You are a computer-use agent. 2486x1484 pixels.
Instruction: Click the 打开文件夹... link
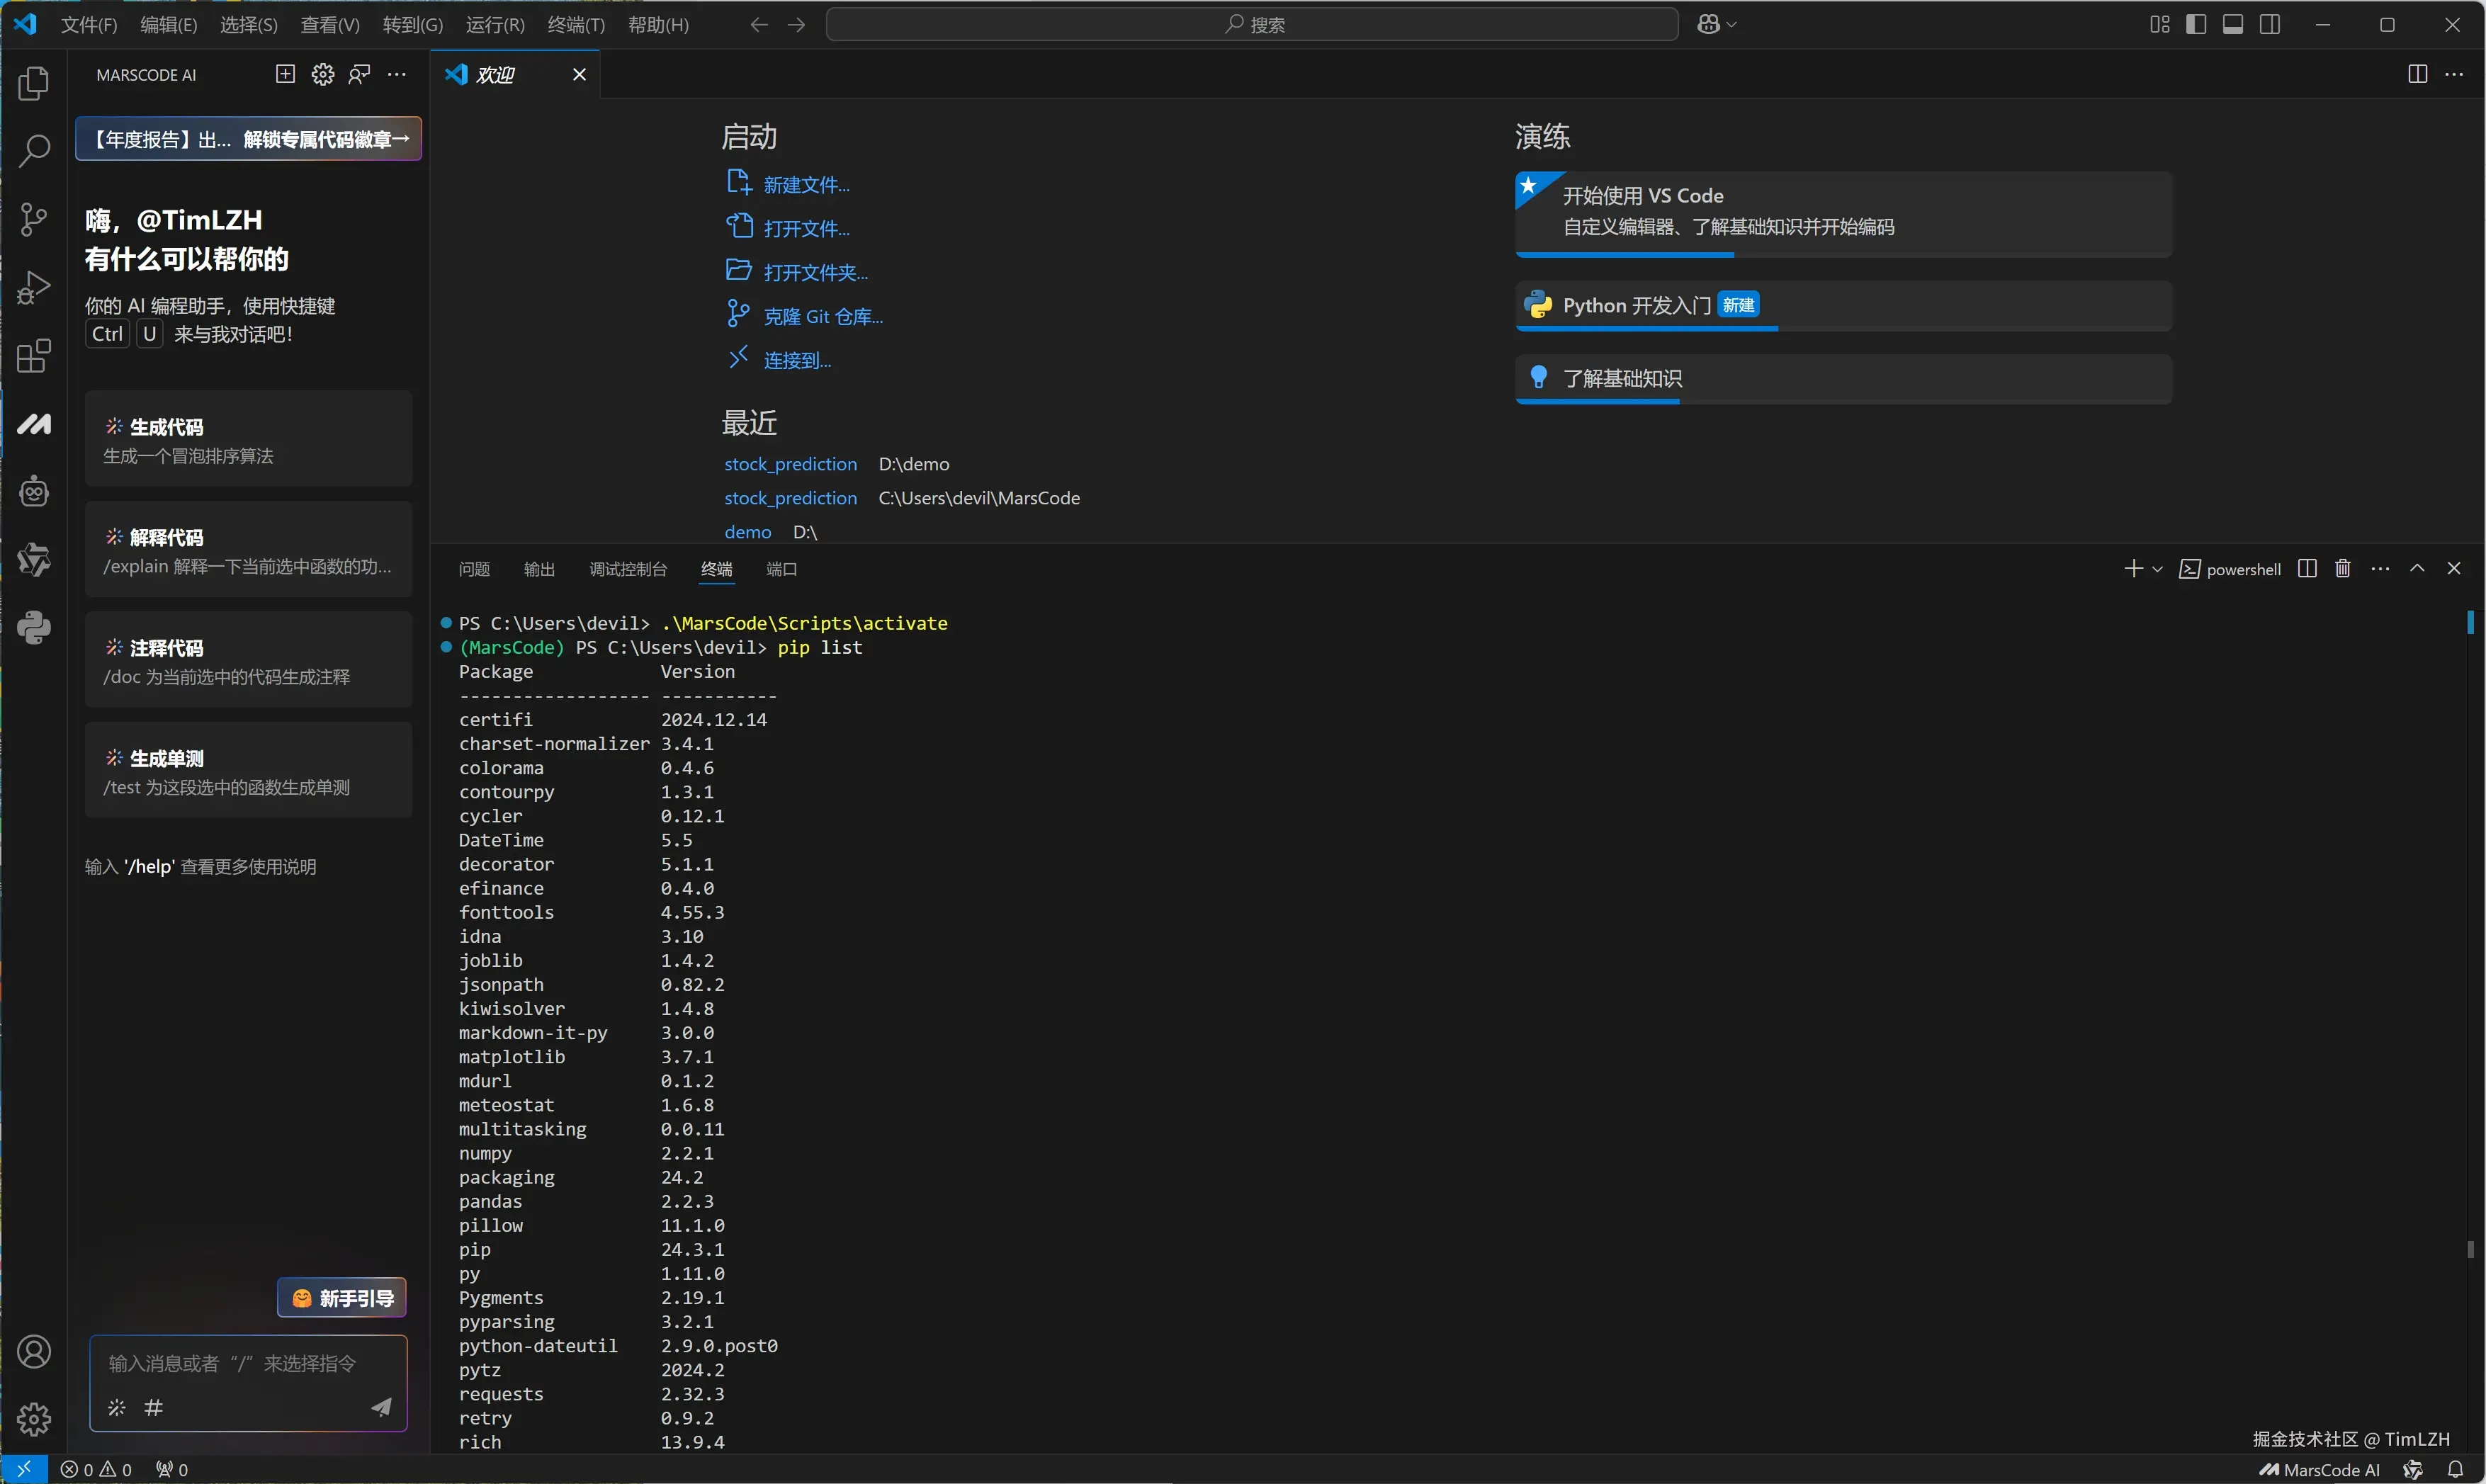pyautogui.click(x=815, y=272)
